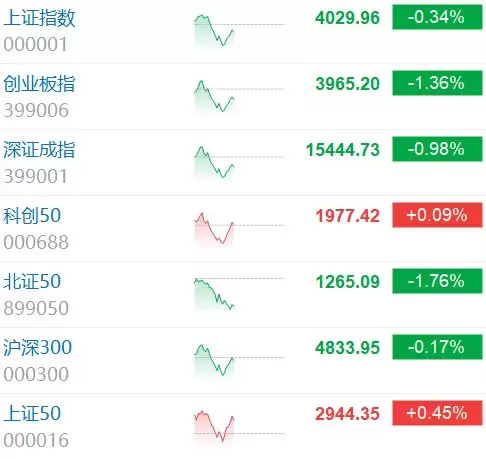
Task: Click the 上证指数 sparkline chart
Action: [239, 31]
